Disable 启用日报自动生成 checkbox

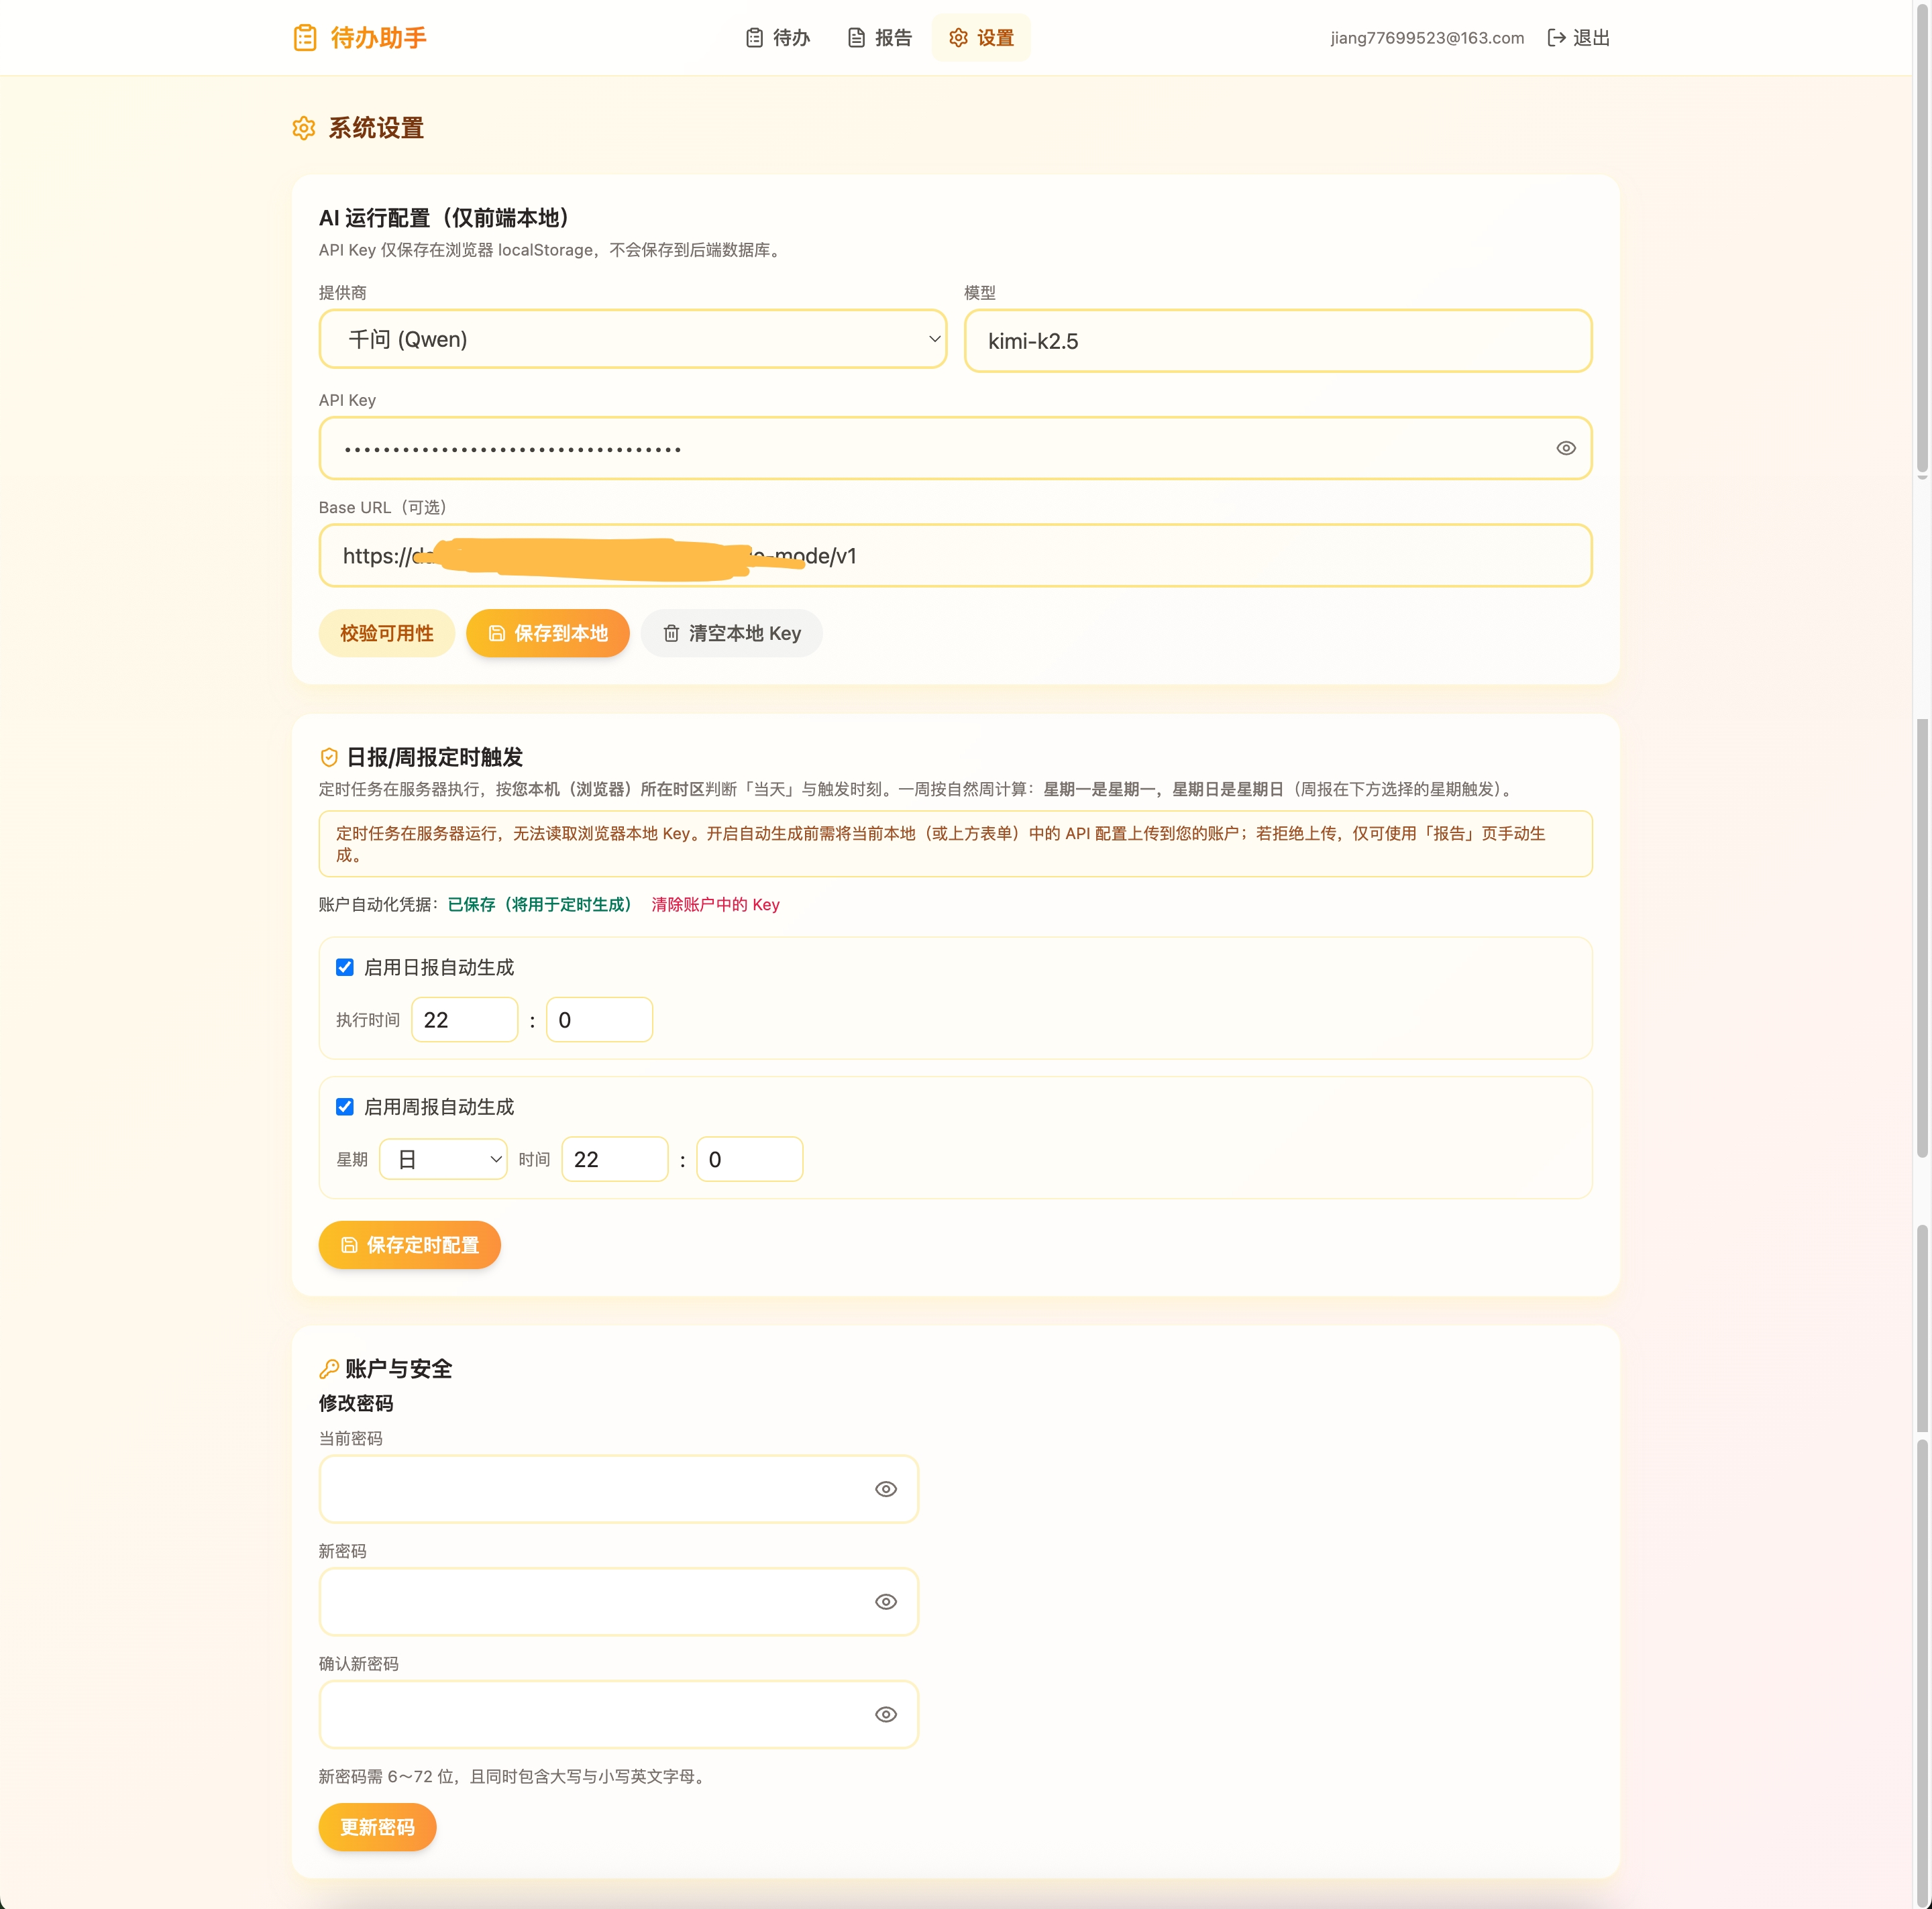(344, 967)
